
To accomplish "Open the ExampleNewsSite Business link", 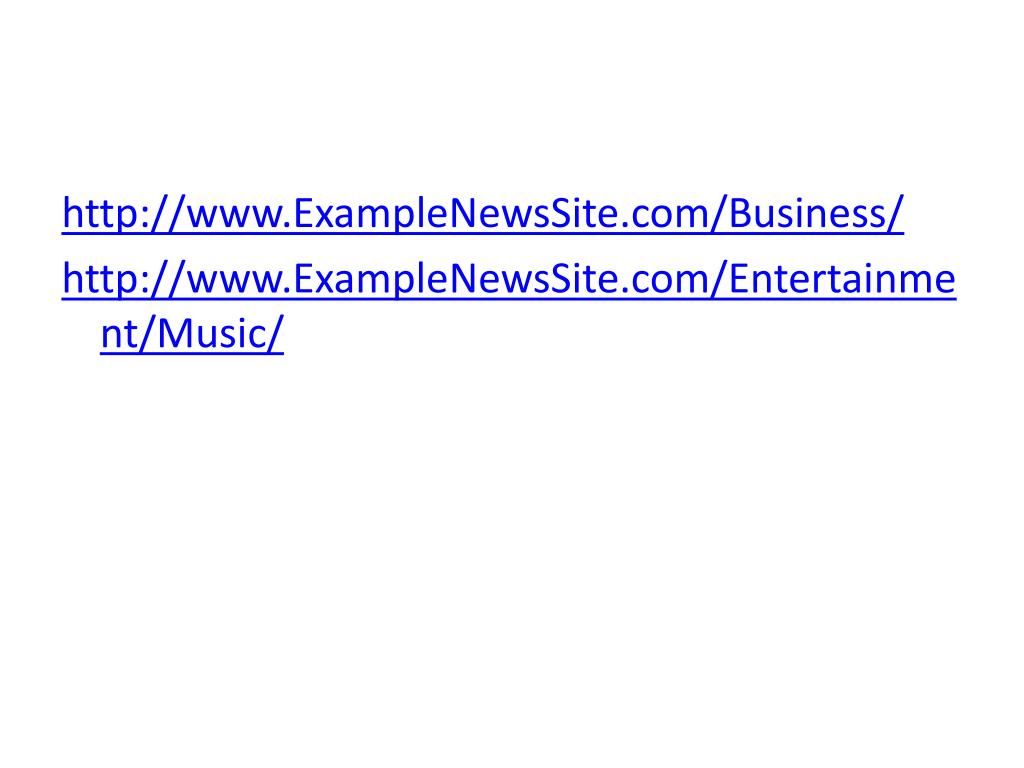I will tap(483, 214).
